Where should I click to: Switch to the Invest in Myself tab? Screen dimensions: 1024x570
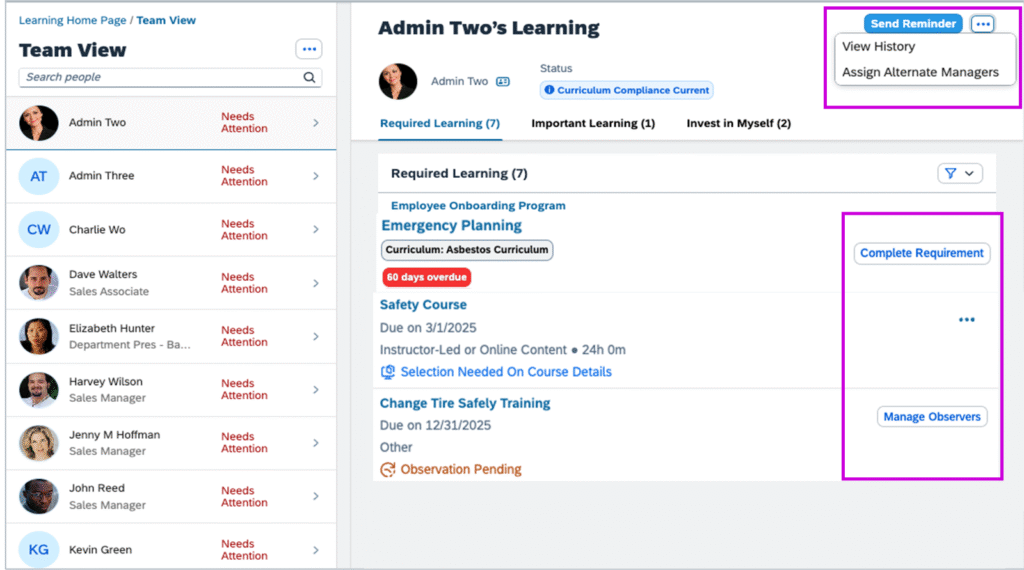[738, 124]
